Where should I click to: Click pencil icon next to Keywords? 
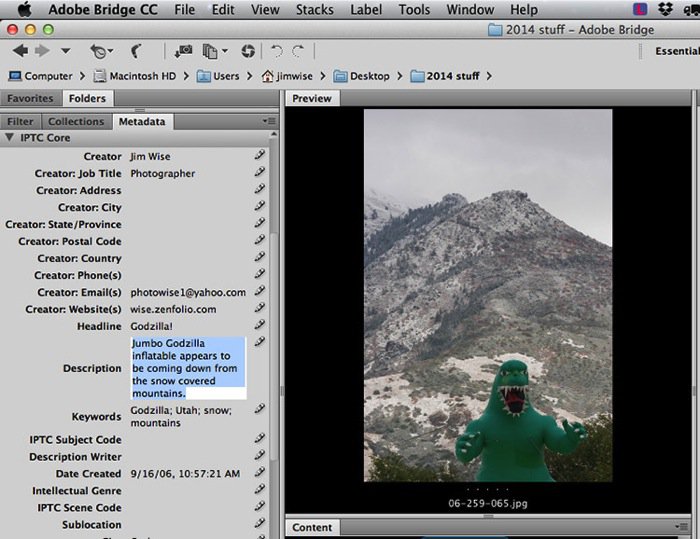[260, 409]
